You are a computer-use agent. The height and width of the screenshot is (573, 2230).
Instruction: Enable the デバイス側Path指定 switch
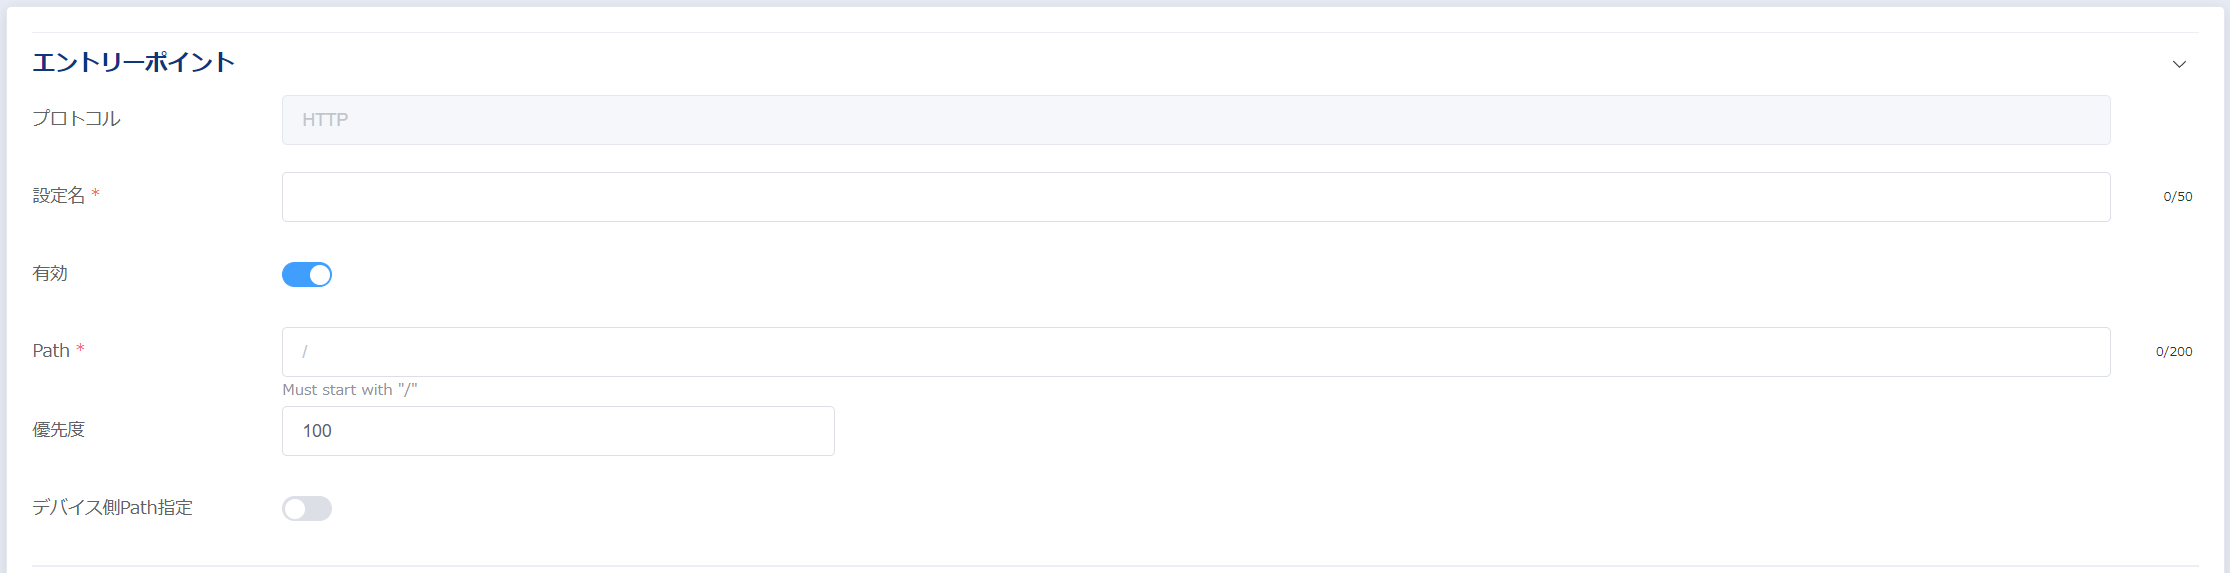[x=307, y=508]
